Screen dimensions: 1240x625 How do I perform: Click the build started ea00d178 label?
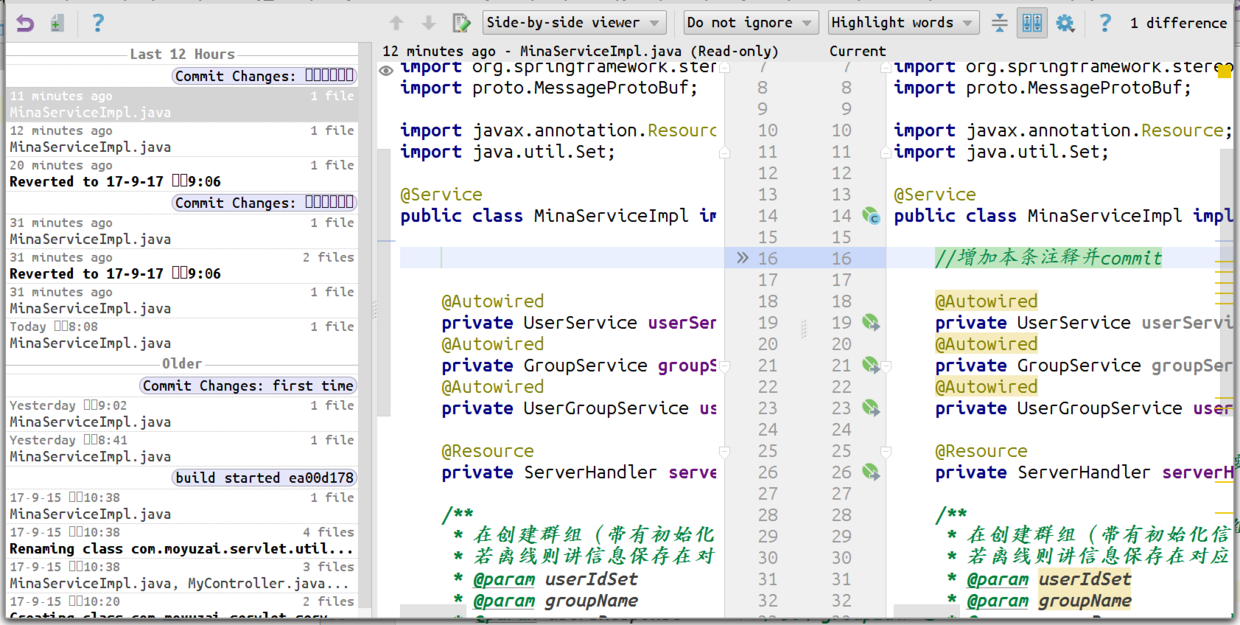pos(264,478)
